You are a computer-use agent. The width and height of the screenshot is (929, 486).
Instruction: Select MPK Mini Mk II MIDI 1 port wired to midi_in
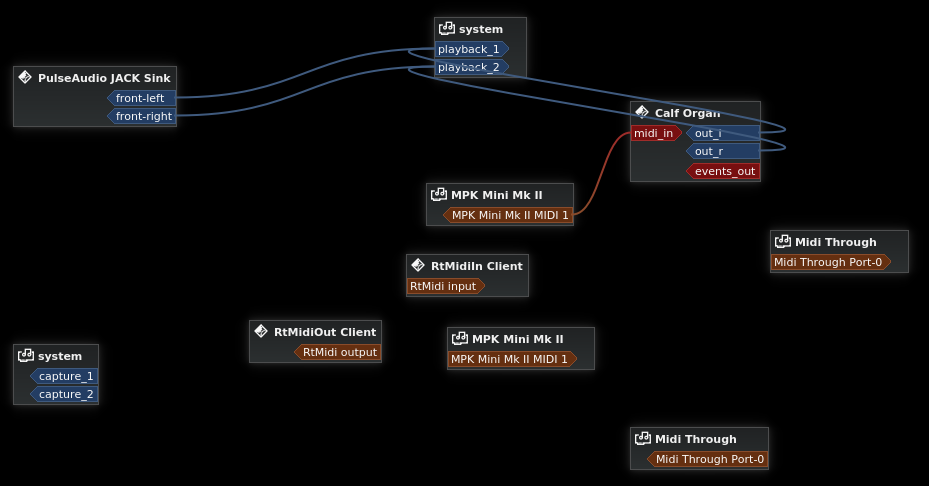(508, 215)
